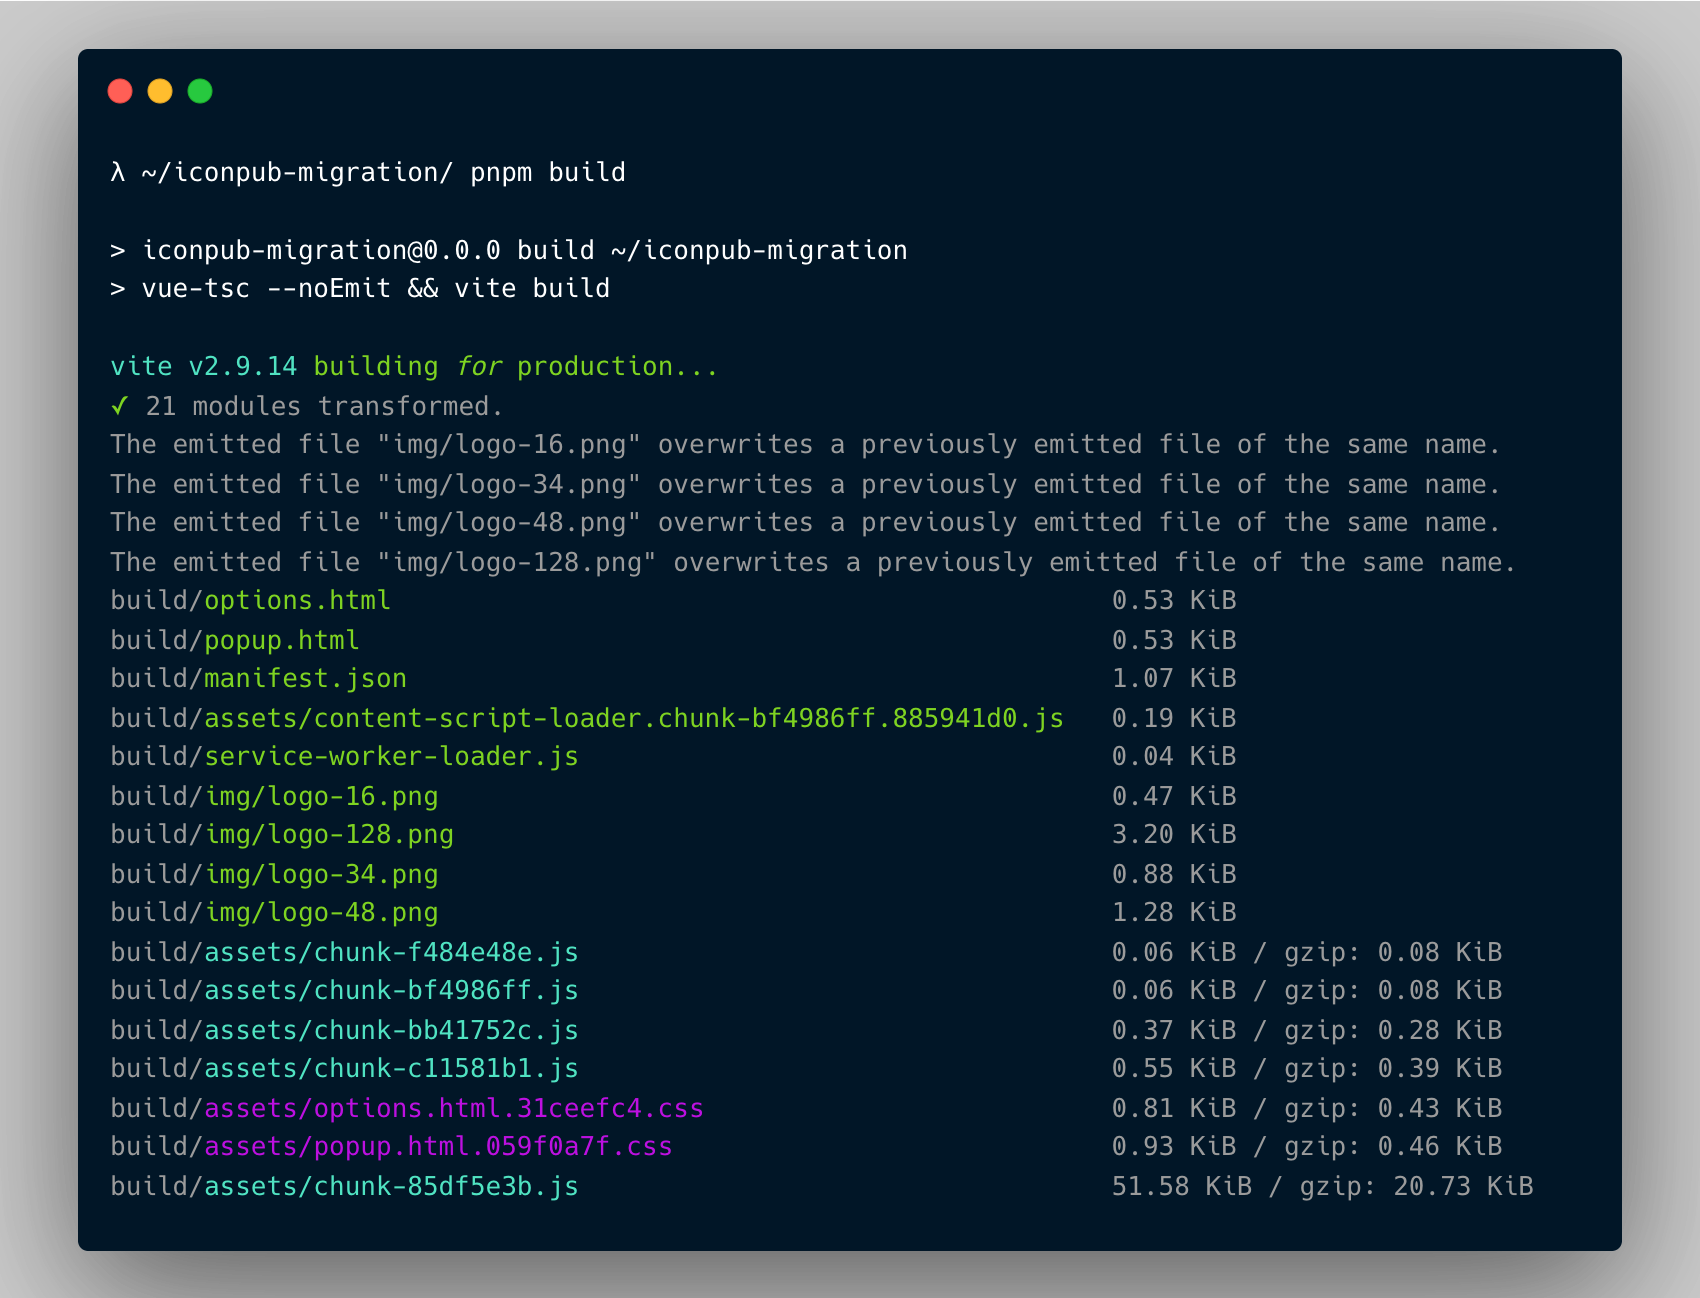
Task: Click the '0.47 KiB' size value
Action: [1174, 796]
